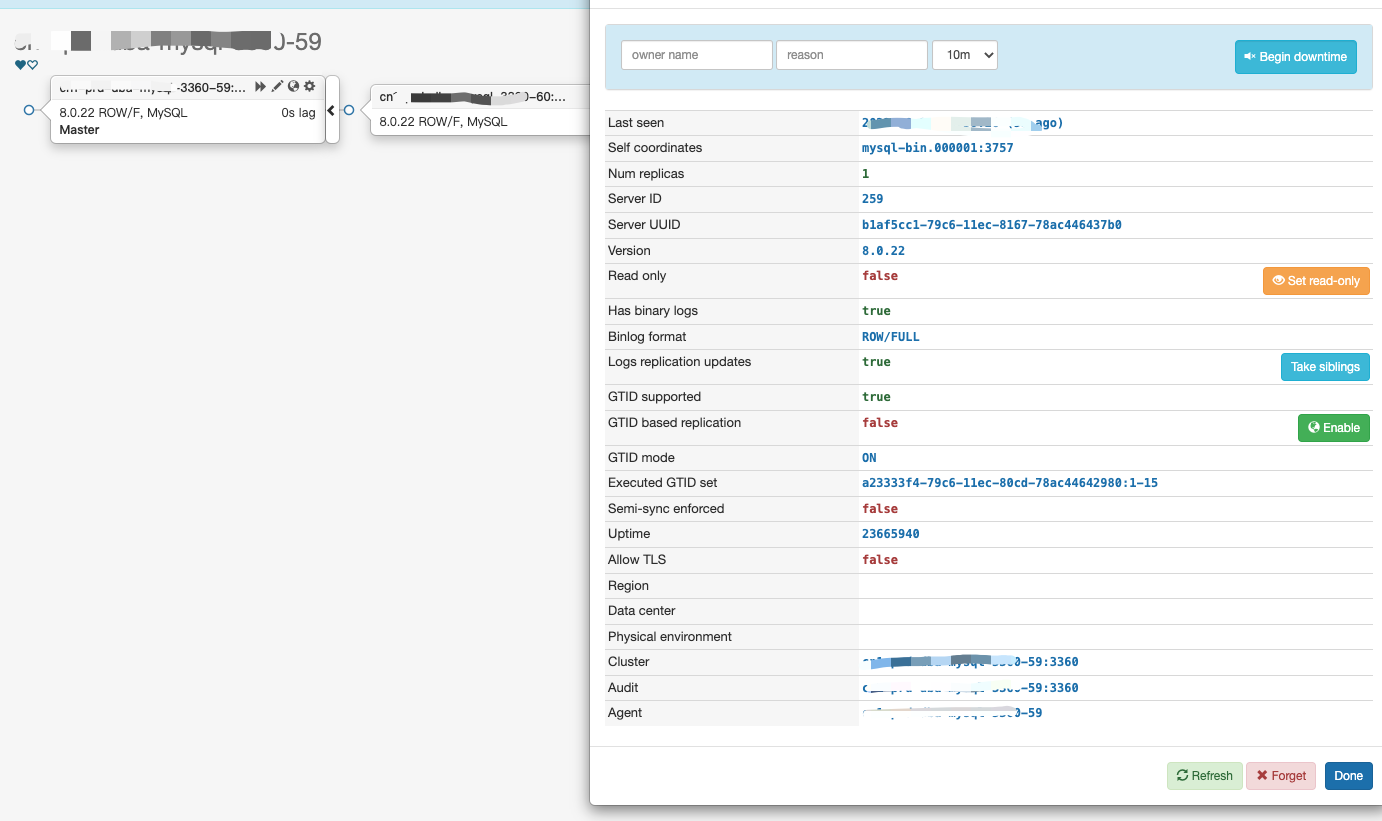Click the filled heart recovery icon
This screenshot has height=821, width=1382.
20,65
